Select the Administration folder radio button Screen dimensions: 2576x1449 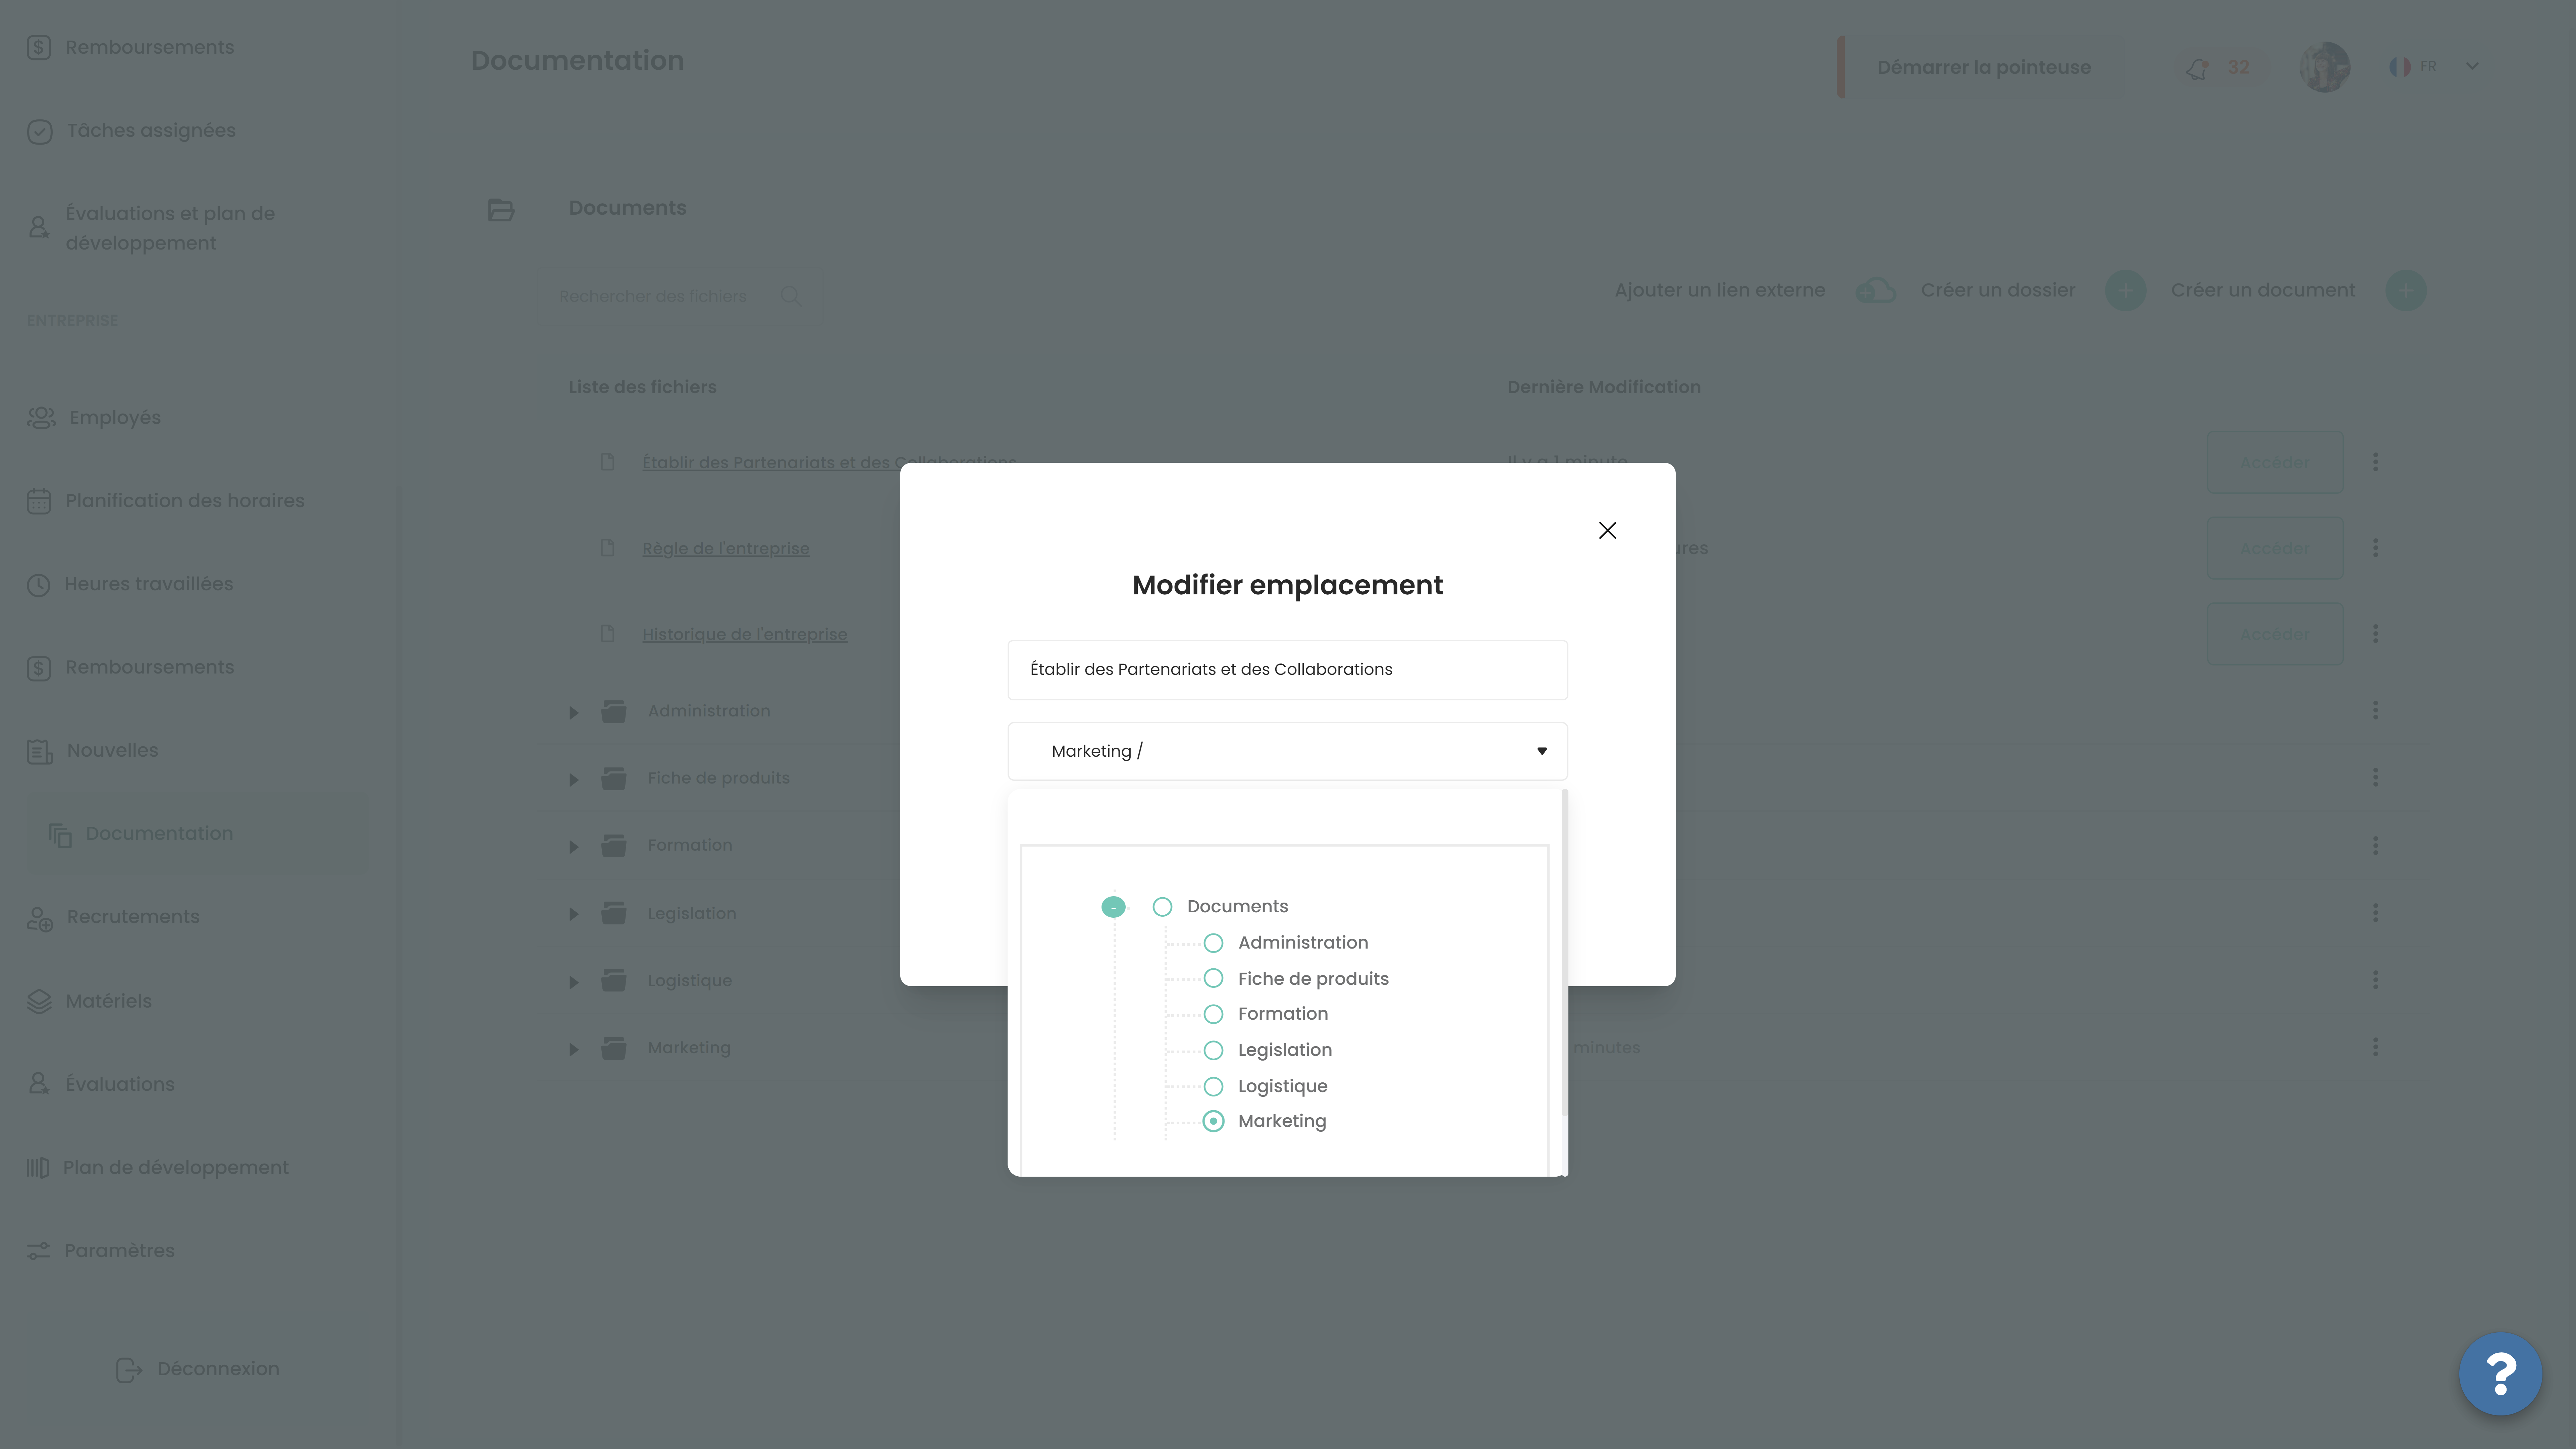click(1213, 943)
